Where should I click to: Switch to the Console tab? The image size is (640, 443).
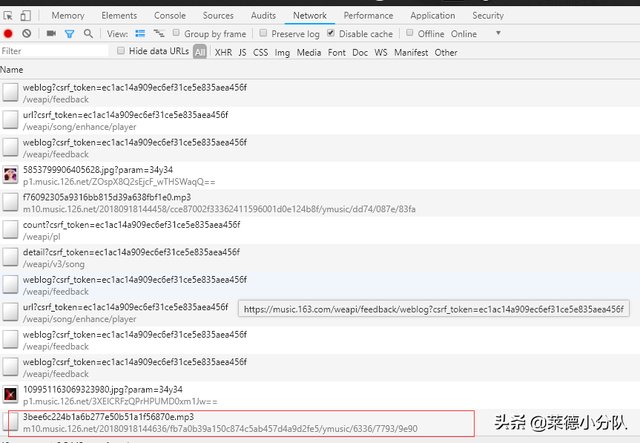pos(170,16)
